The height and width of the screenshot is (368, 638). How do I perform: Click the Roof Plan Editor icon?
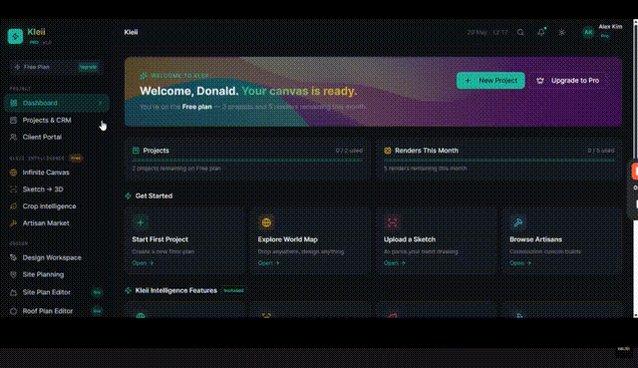pyautogui.click(x=13, y=311)
